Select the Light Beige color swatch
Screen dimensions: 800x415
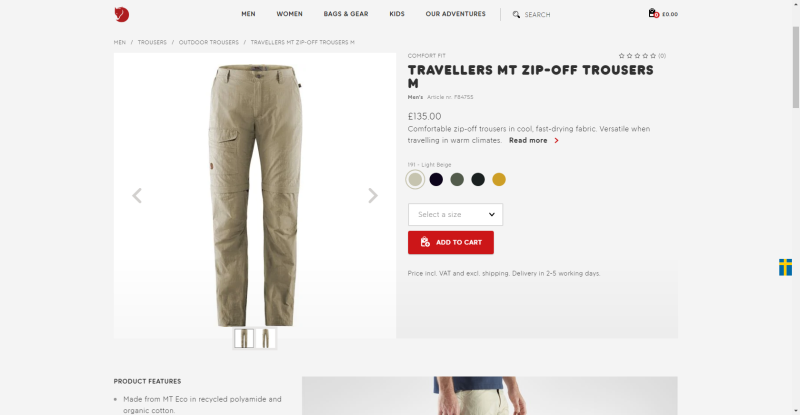[415, 179]
